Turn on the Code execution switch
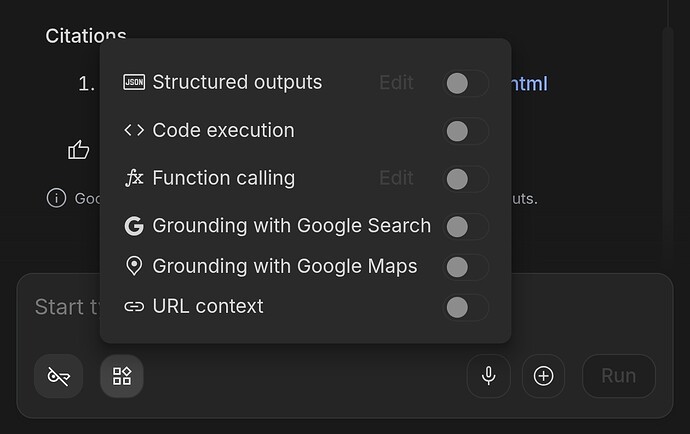Viewport: 690px width, 434px height. click(x=466, y=131)
